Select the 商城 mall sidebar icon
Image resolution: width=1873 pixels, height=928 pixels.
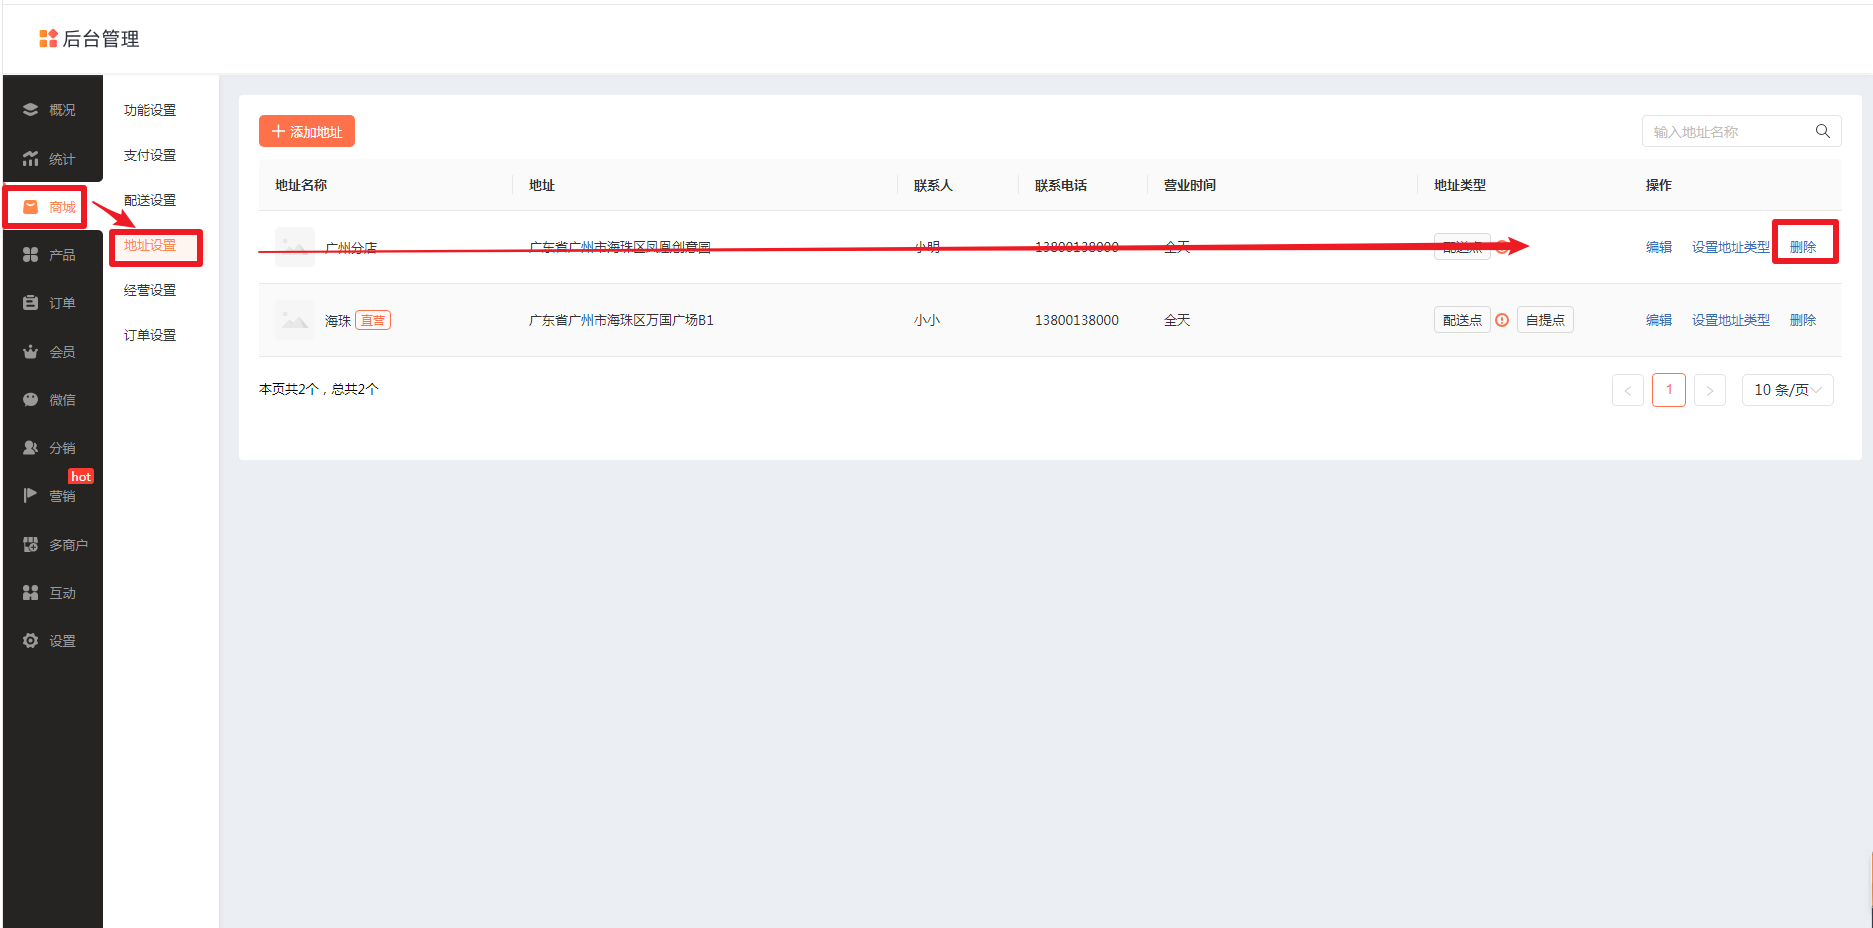(30, 207)
